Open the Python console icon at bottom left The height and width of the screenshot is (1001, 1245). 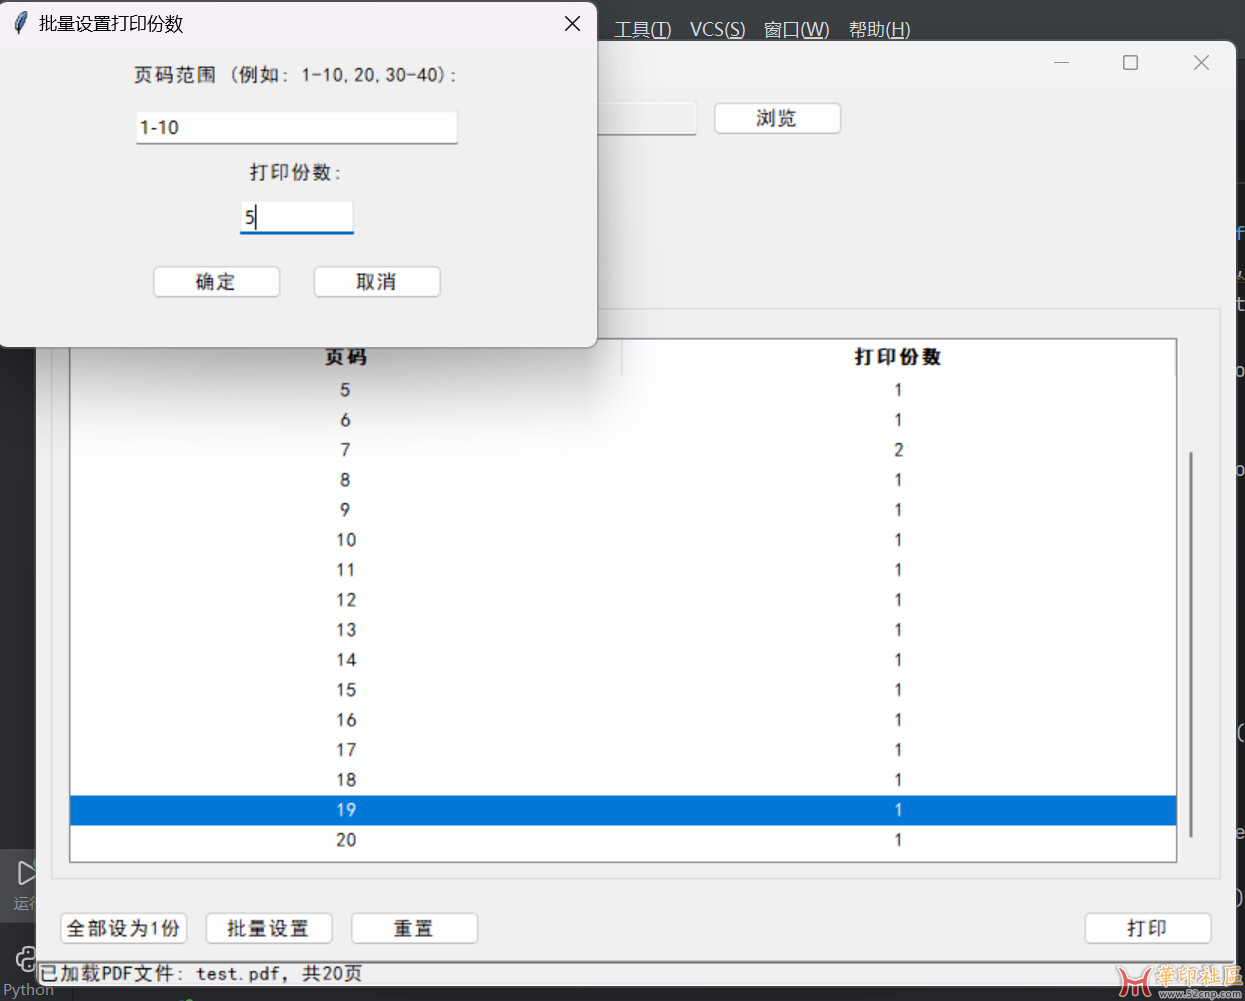tap(26, 960)
